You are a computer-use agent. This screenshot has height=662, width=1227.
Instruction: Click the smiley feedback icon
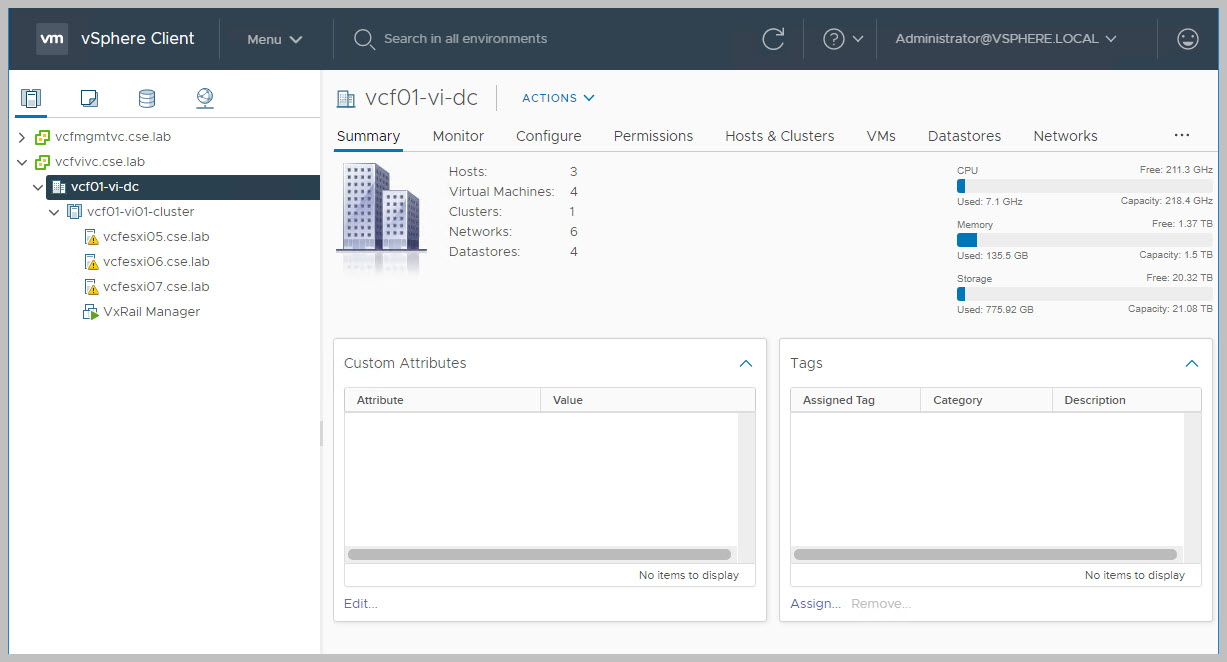coord(1187,39)
